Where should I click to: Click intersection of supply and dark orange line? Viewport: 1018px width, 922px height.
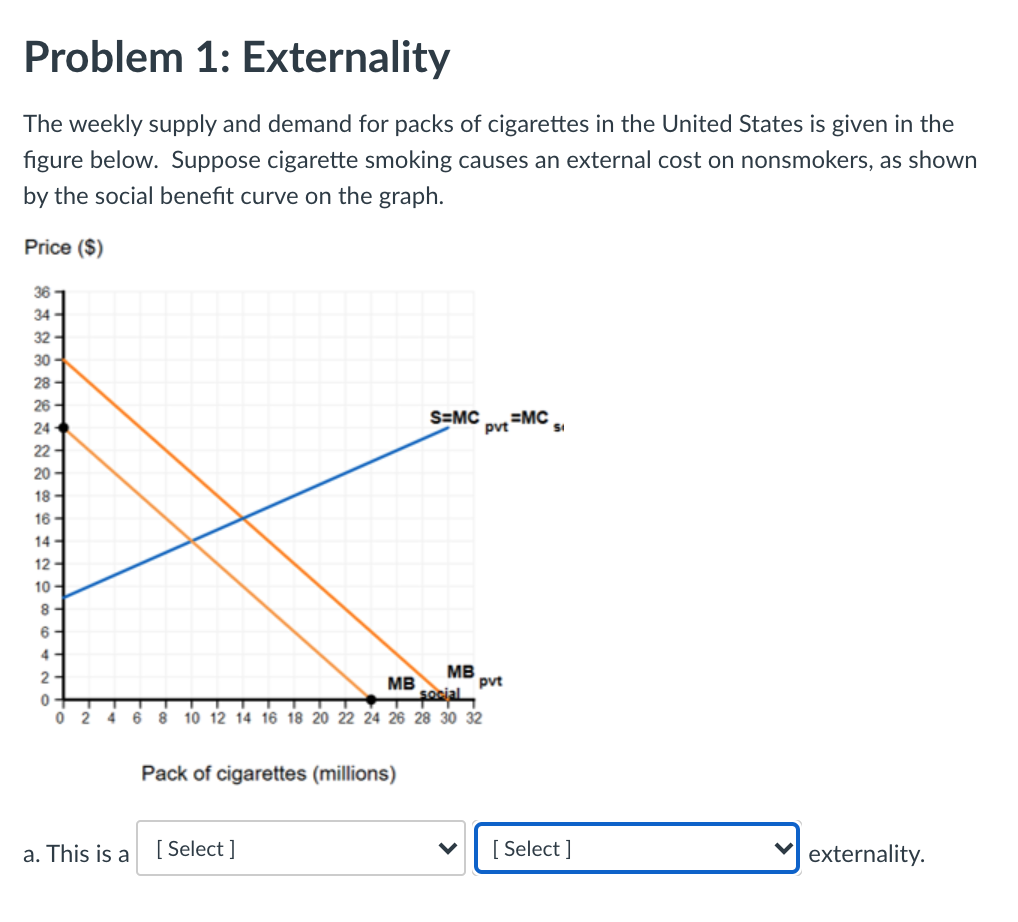point(242,518)
